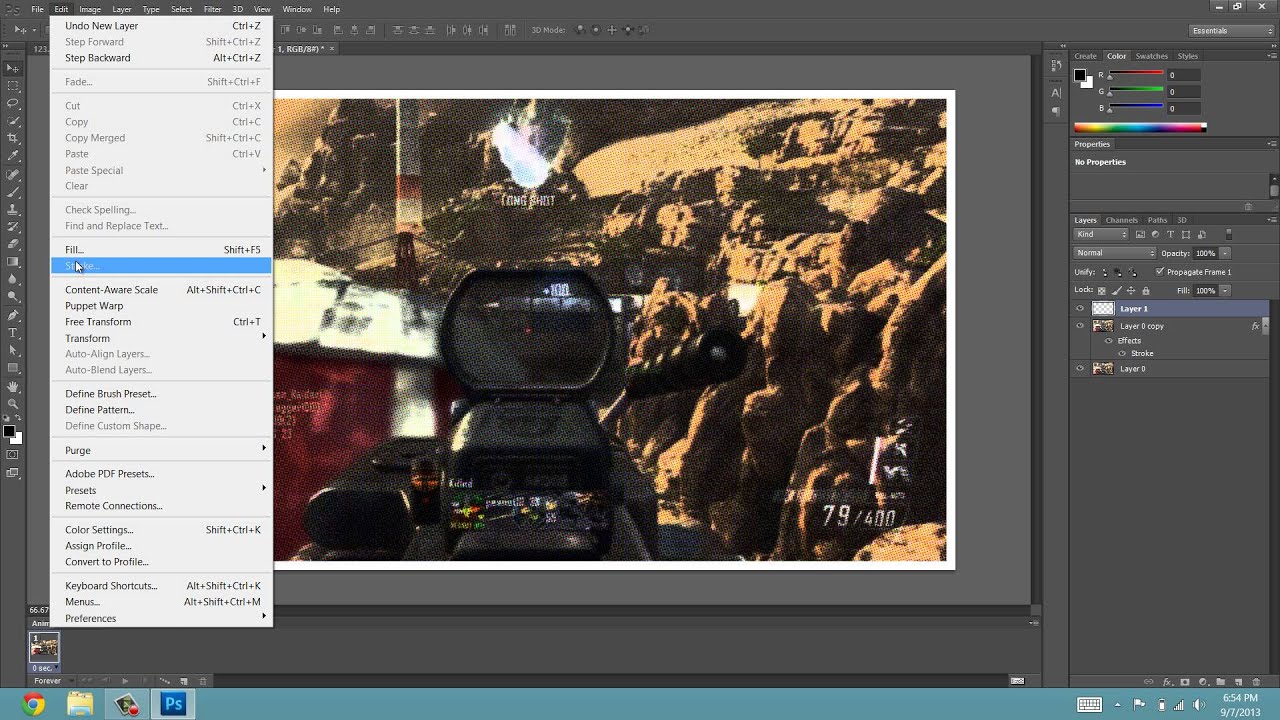Open the Fill slider dropdown arrow
Image resolution: width=1280 pixels, height=720 pixels.
pos(1225,291)
